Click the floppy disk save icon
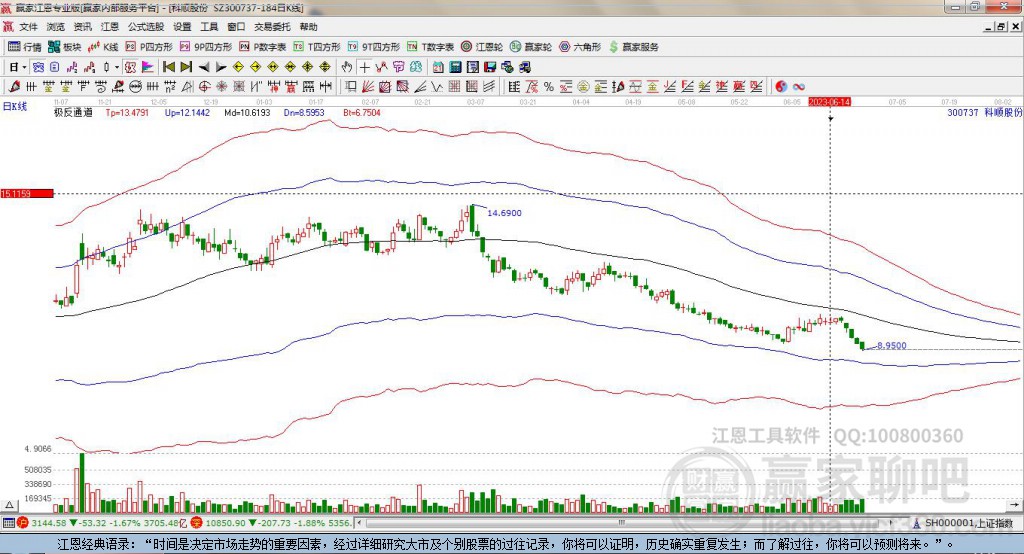Viewport: 1024px width, 554px height. point(490,67)
